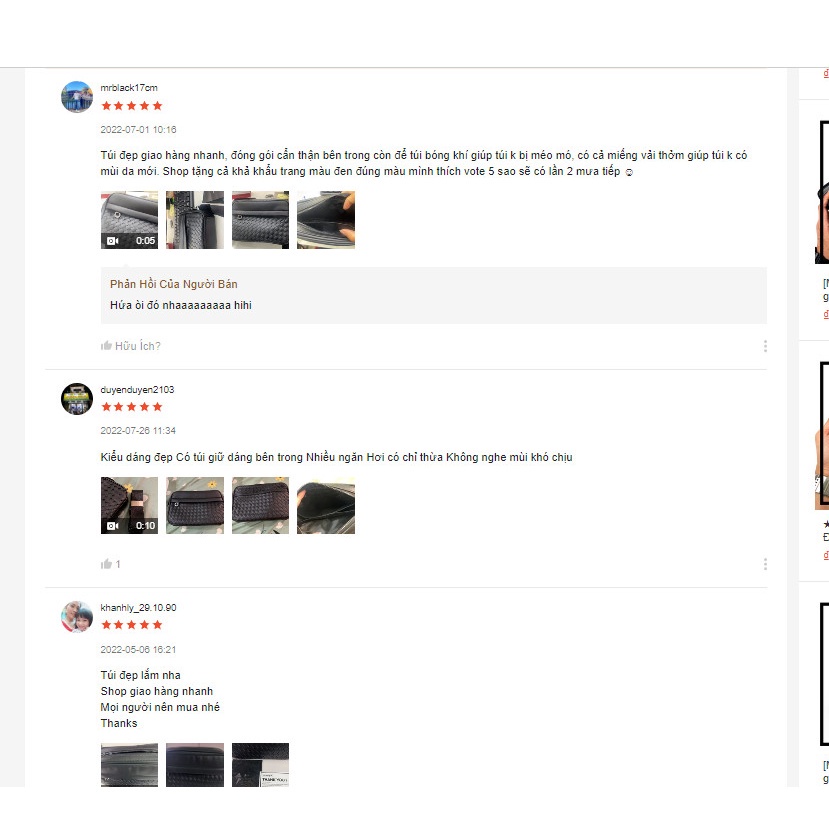Open the username duyenduyen2103 link

click(x=137, y=390)
